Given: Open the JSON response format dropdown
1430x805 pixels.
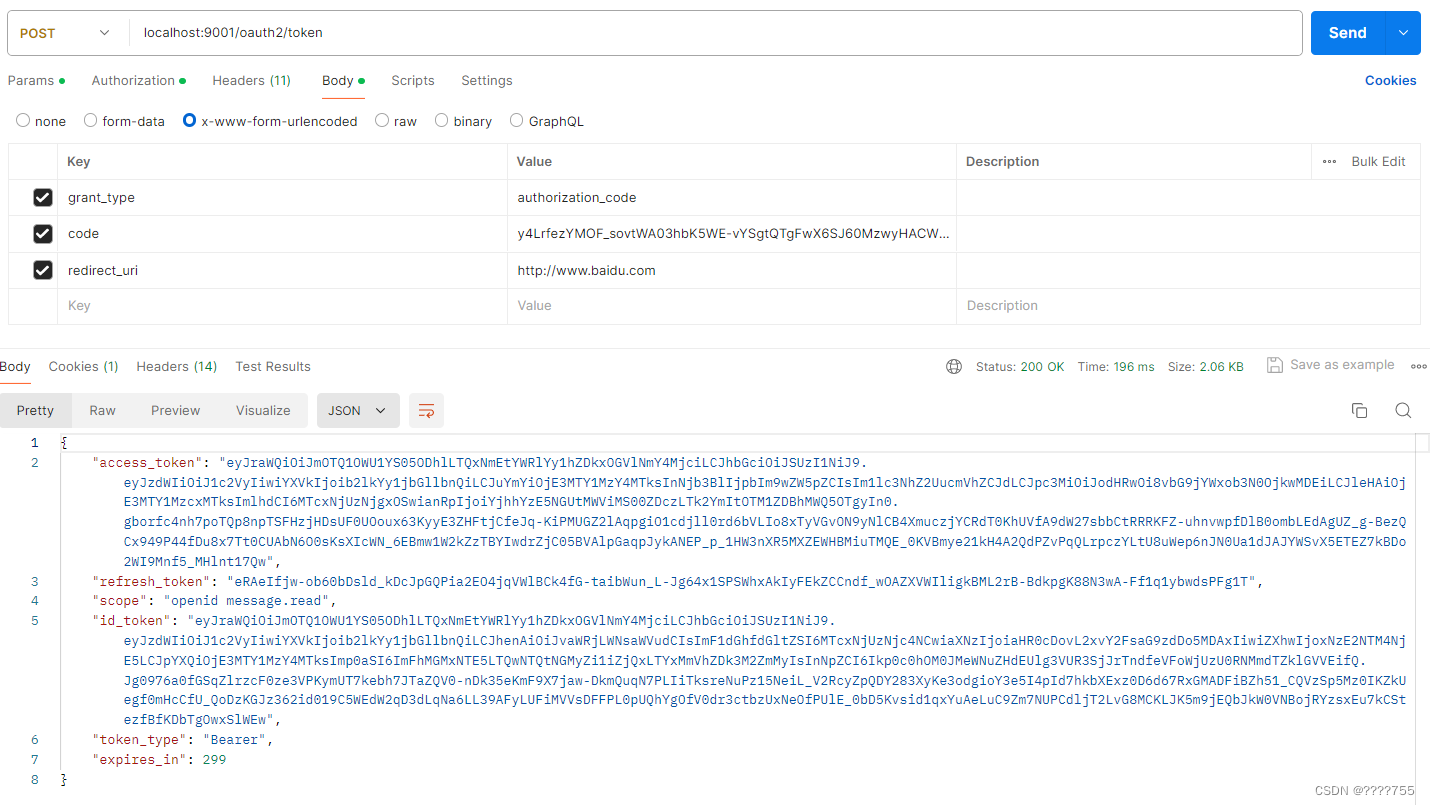Looking at the screenshot, I should 357,410.
